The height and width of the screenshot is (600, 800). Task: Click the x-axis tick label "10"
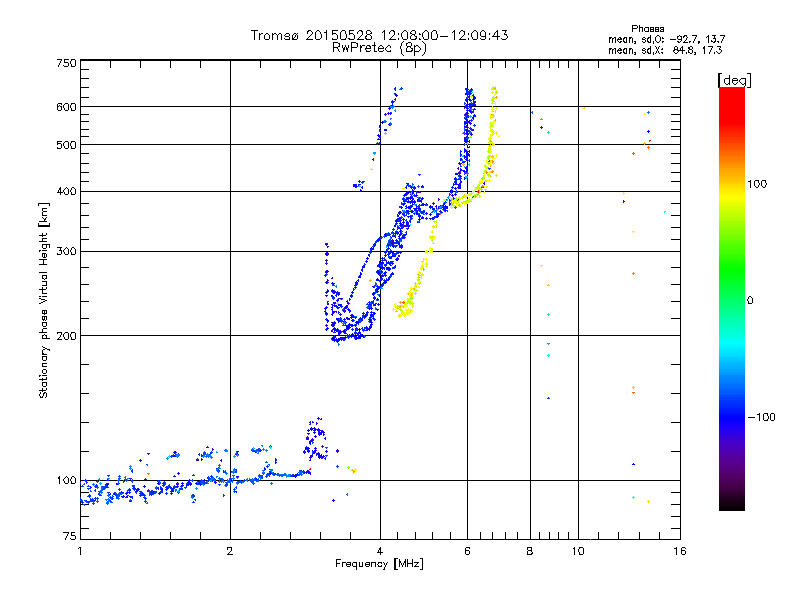pyautogui.click(x=578, y=551)
